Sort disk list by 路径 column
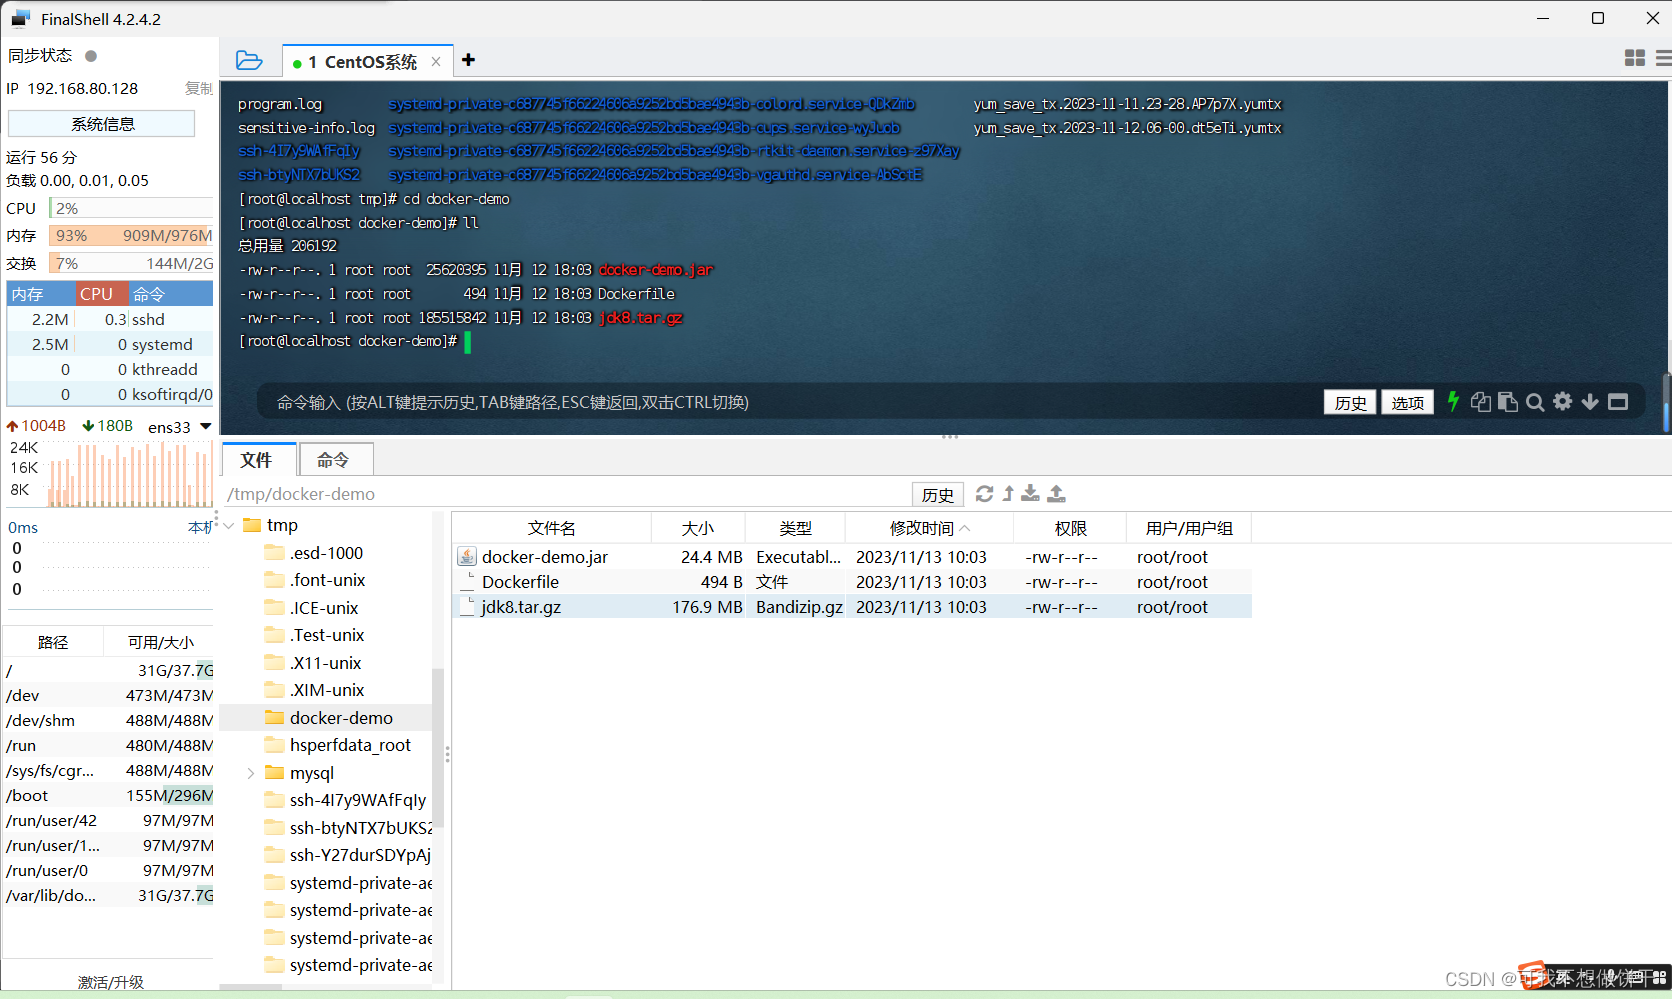This screenshot has height=999, width=1672. (53, 642)
